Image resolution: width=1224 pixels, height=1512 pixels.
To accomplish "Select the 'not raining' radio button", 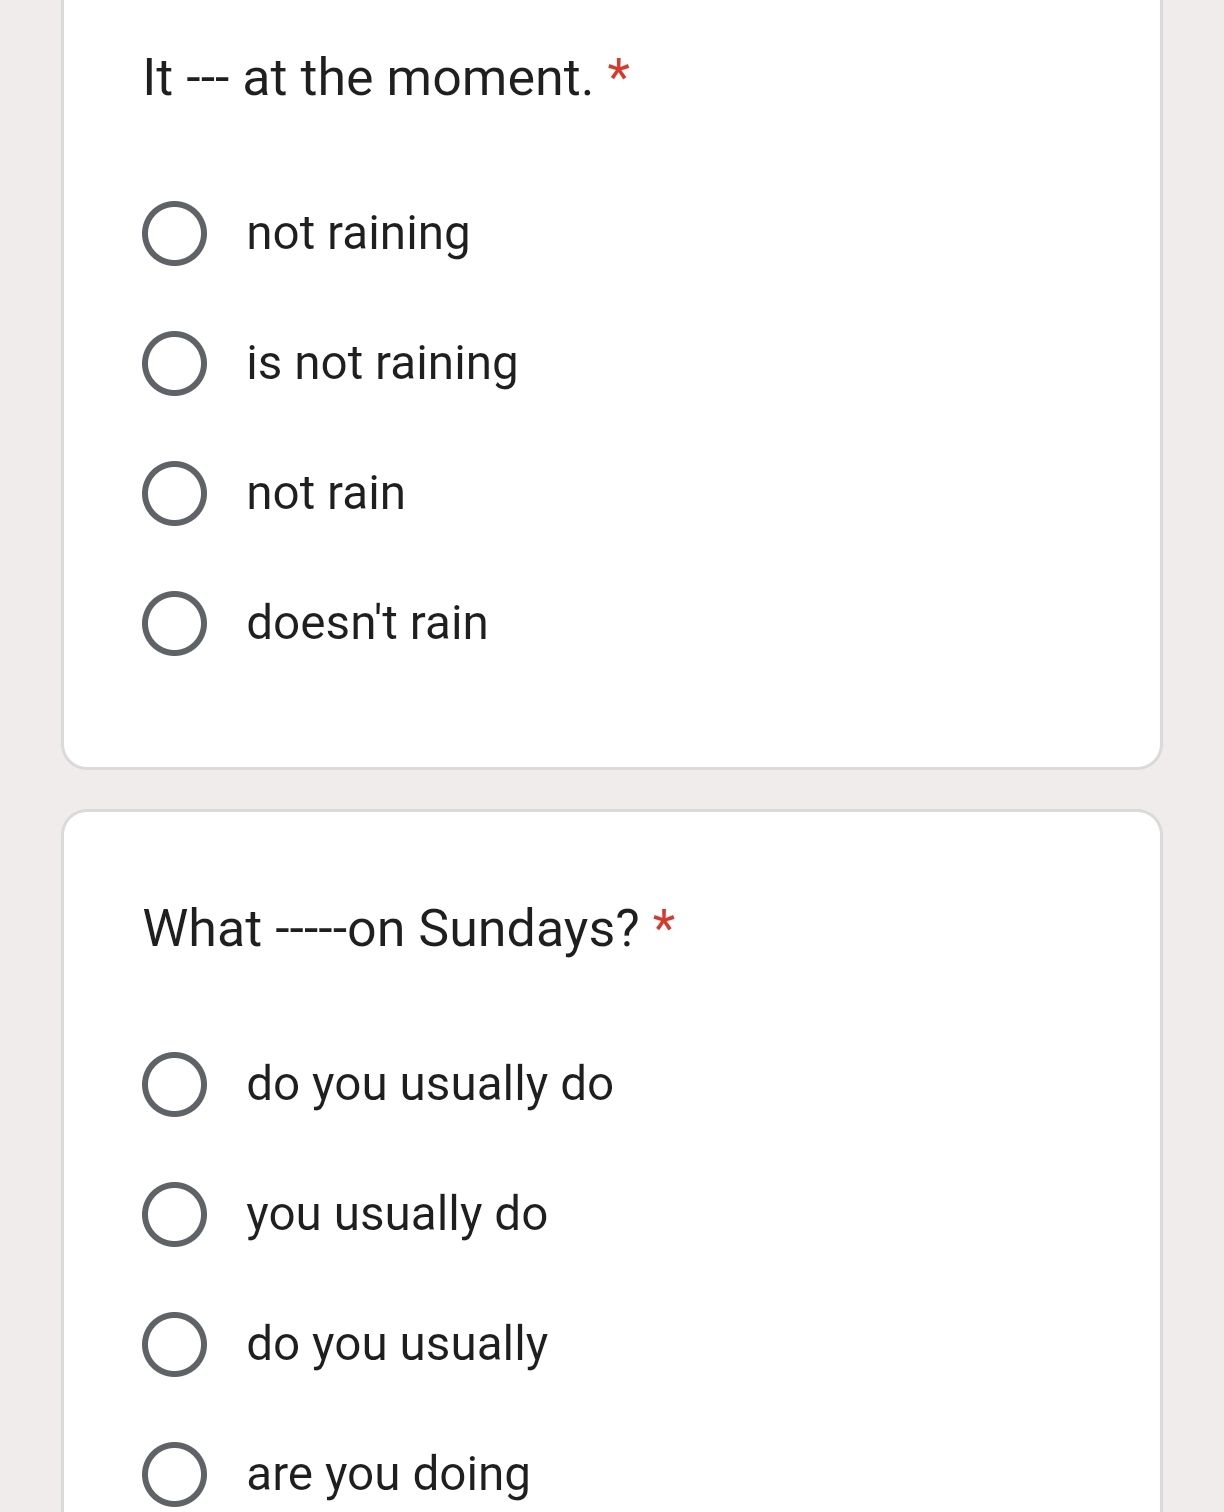I will coord(175,234).
